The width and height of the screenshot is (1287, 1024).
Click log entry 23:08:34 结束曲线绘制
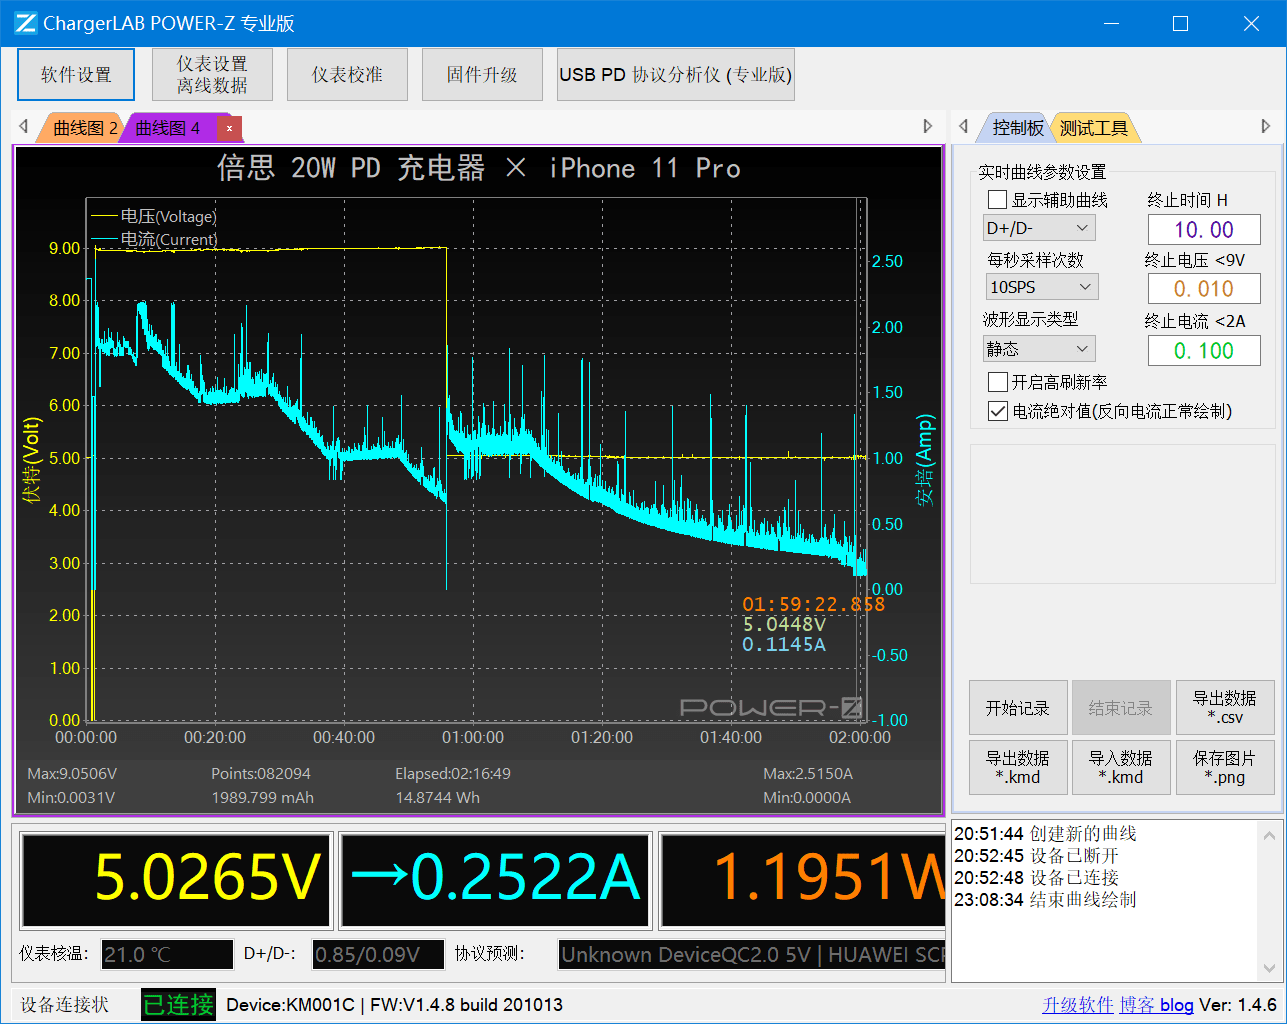pyautogui.click(x=1045, y=899)
